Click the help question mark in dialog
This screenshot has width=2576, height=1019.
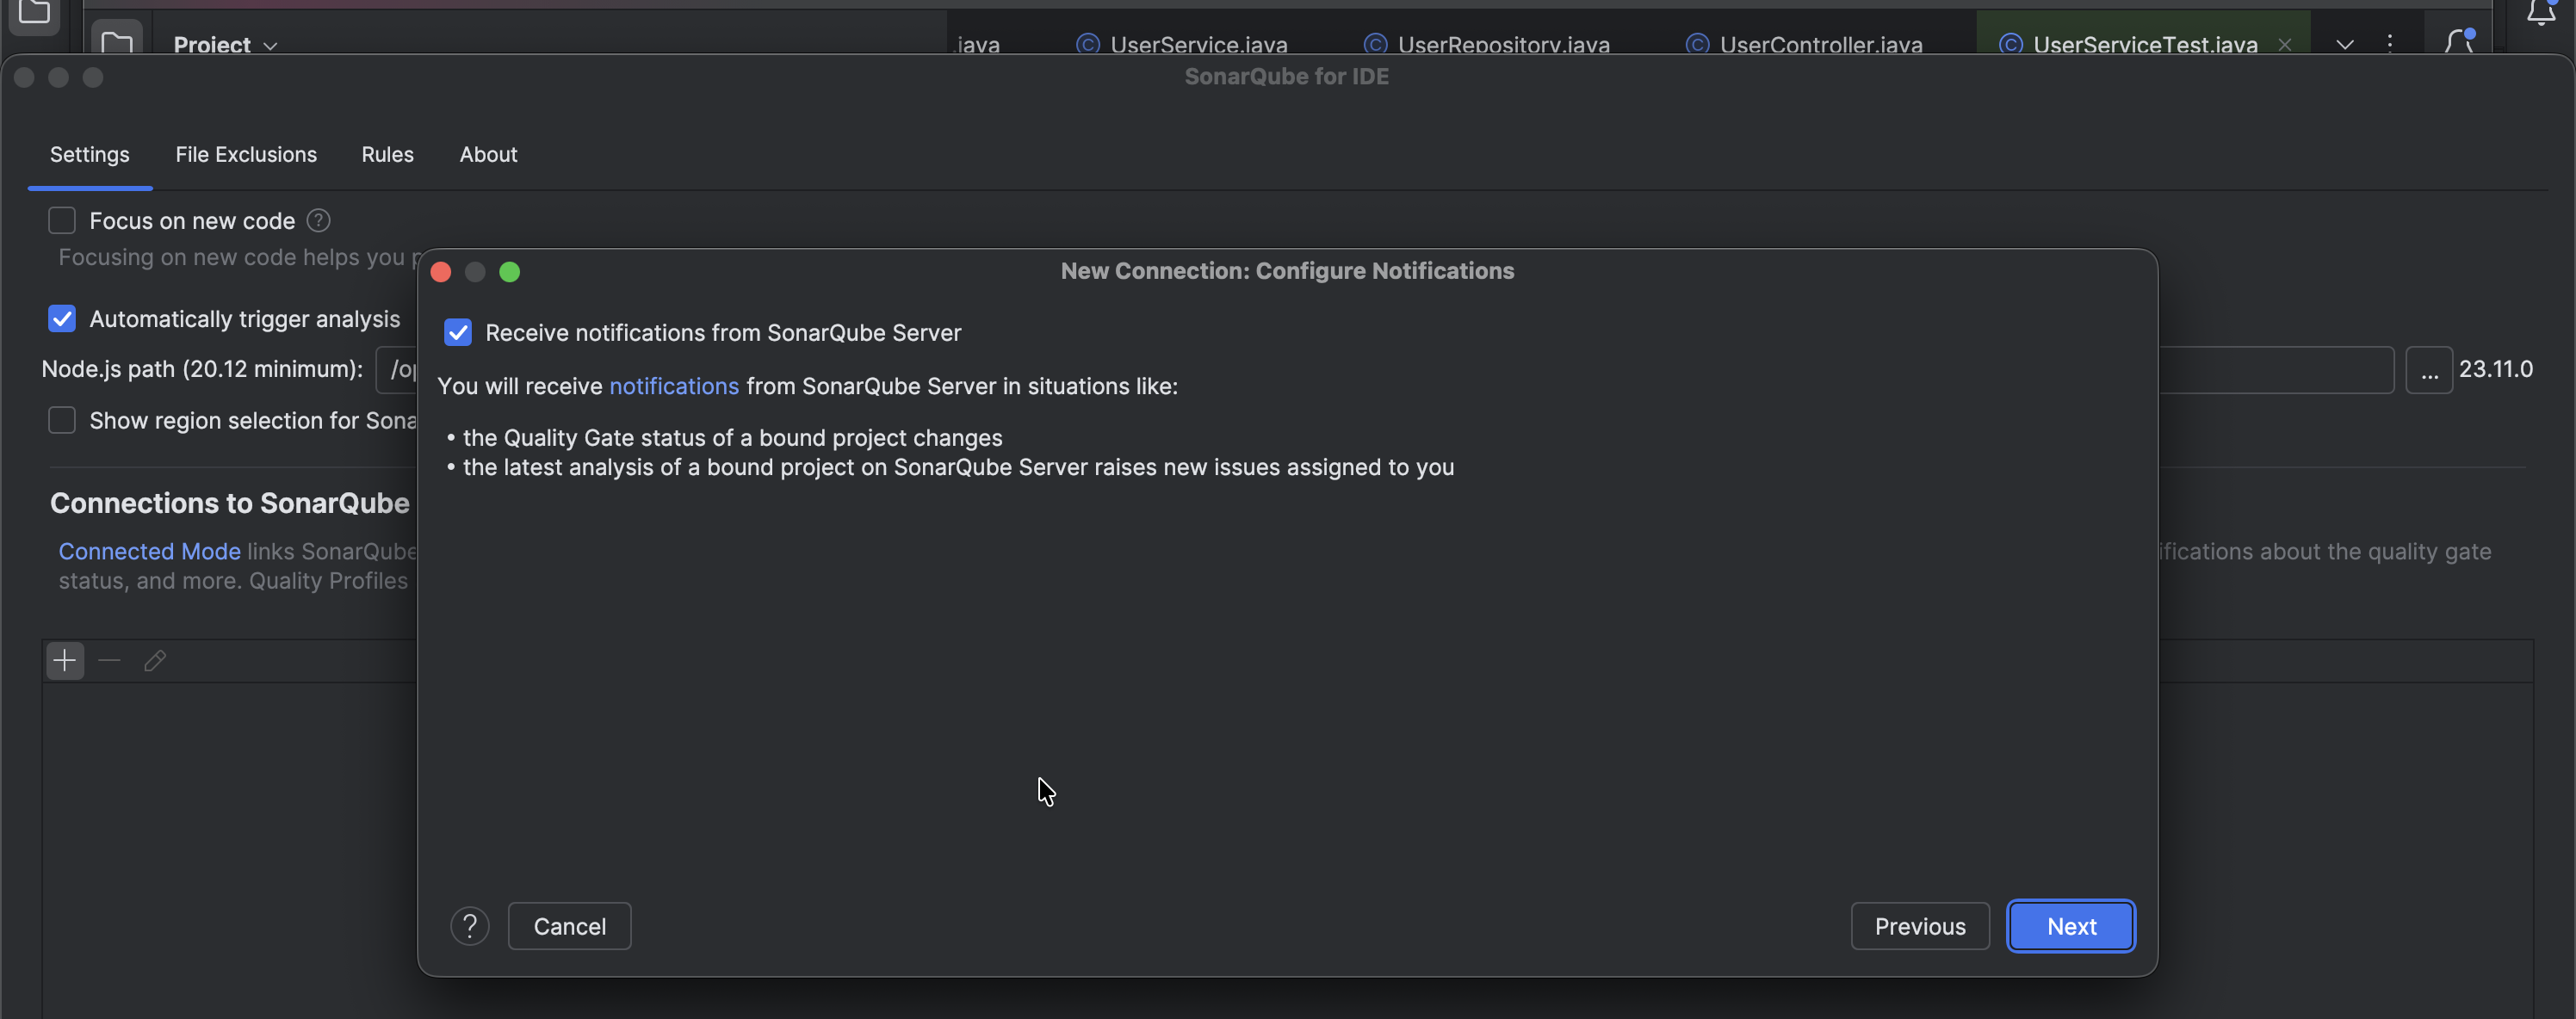coord(469,926)
